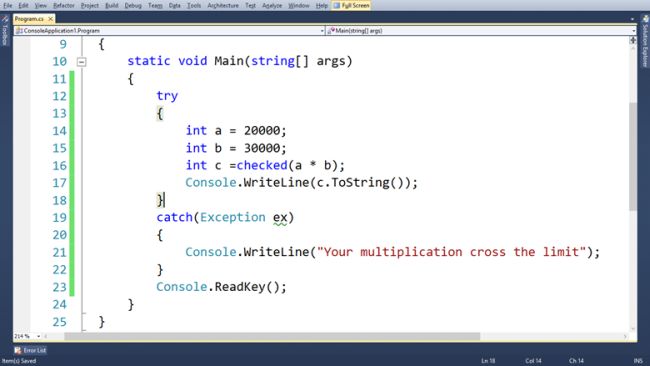Open the Help menu
The image size is (650, 366).
(321, 5)
